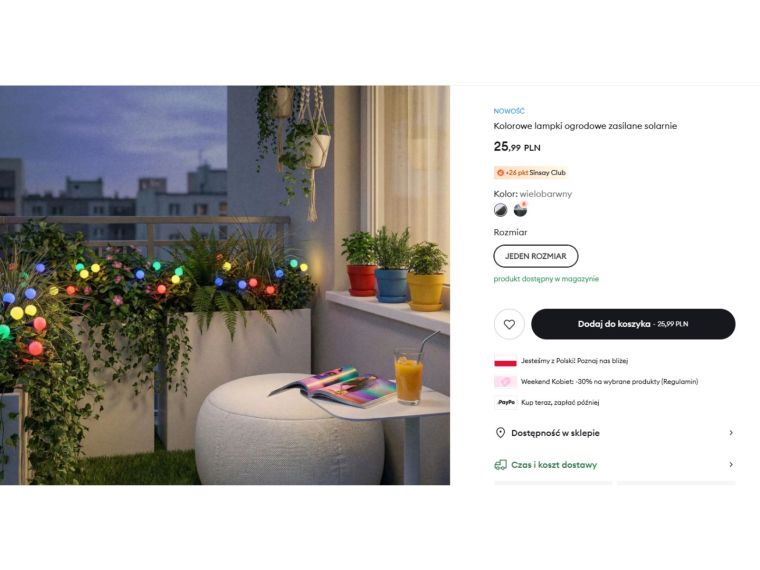Image resolution: width=760 pixels, height=570 pixels.
Task: Click the NOWOŚĆ label
Action: (x=509, y=111)
